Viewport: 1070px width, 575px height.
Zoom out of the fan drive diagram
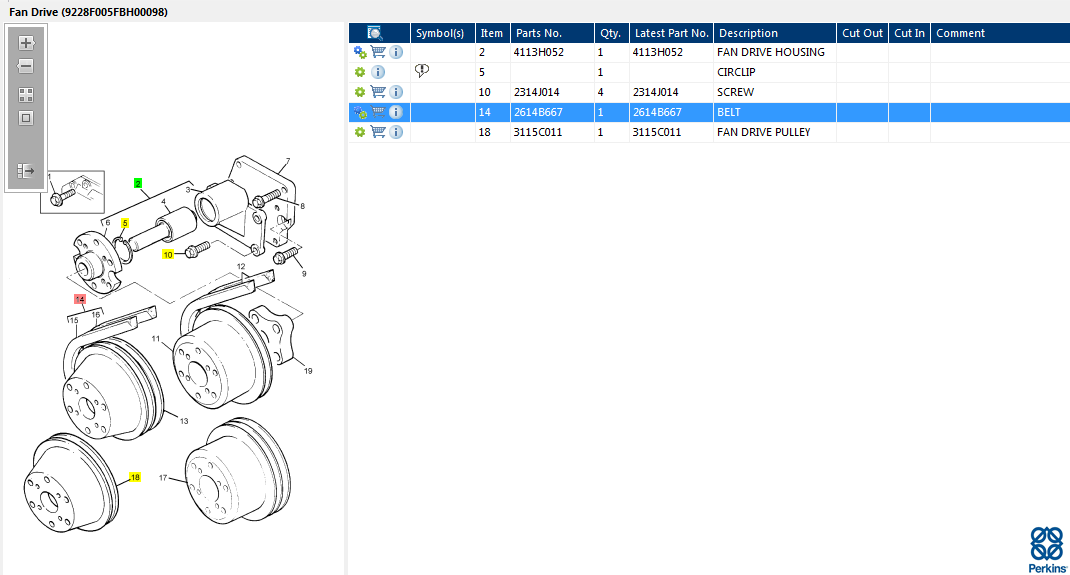tap(26, 66)
